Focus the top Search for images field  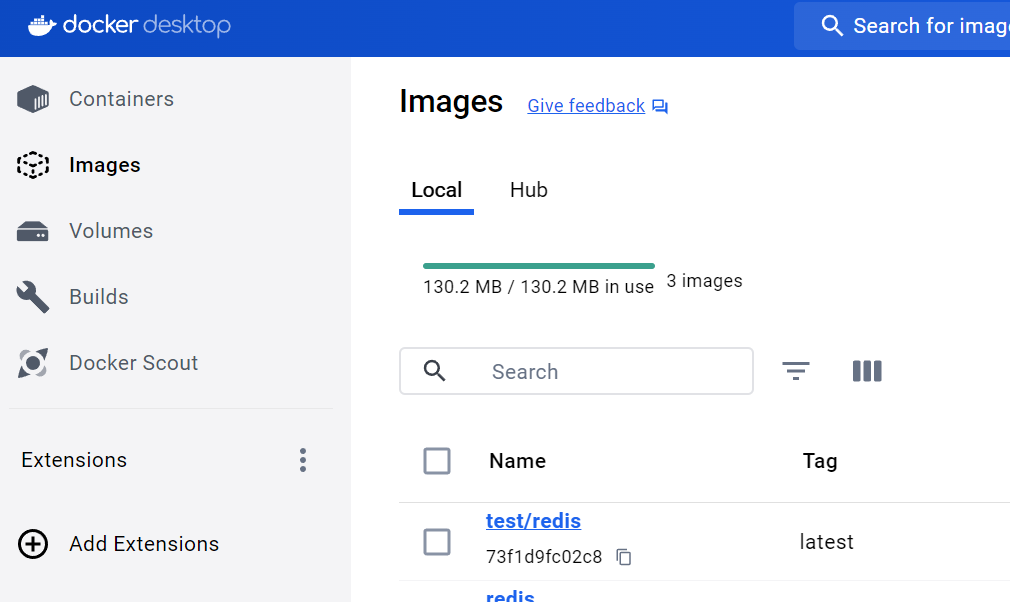coord(902,26)
